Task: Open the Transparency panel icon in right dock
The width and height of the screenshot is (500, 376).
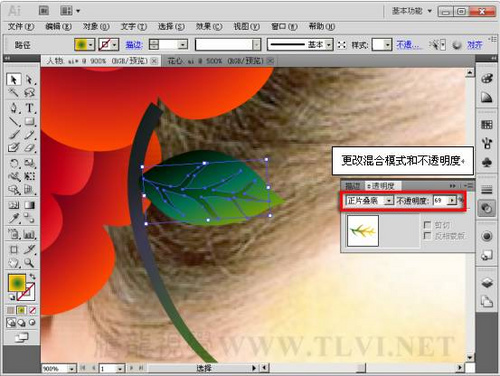Action: [x=487, y=209]
